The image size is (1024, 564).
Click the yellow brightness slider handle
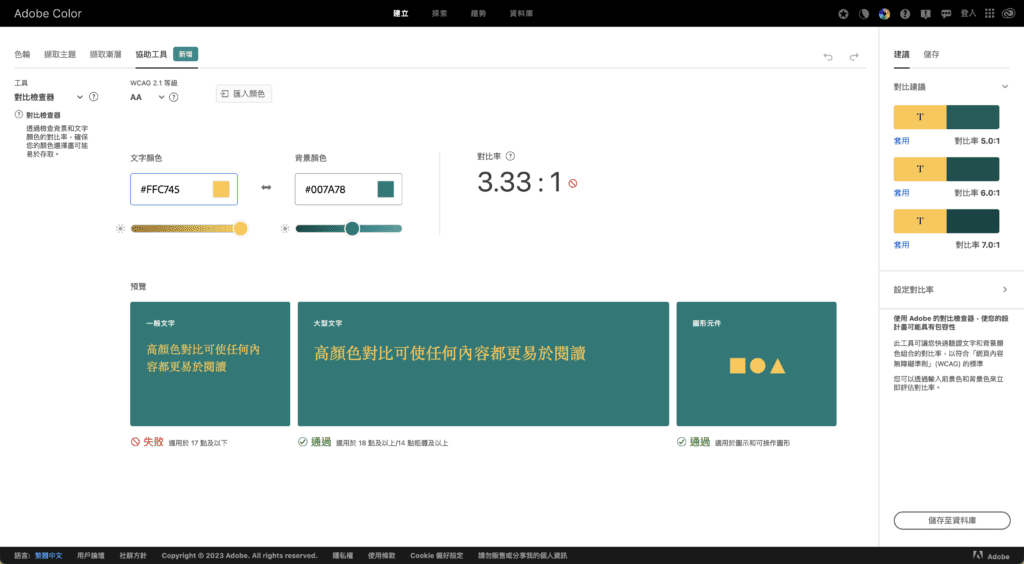(240, 228)
